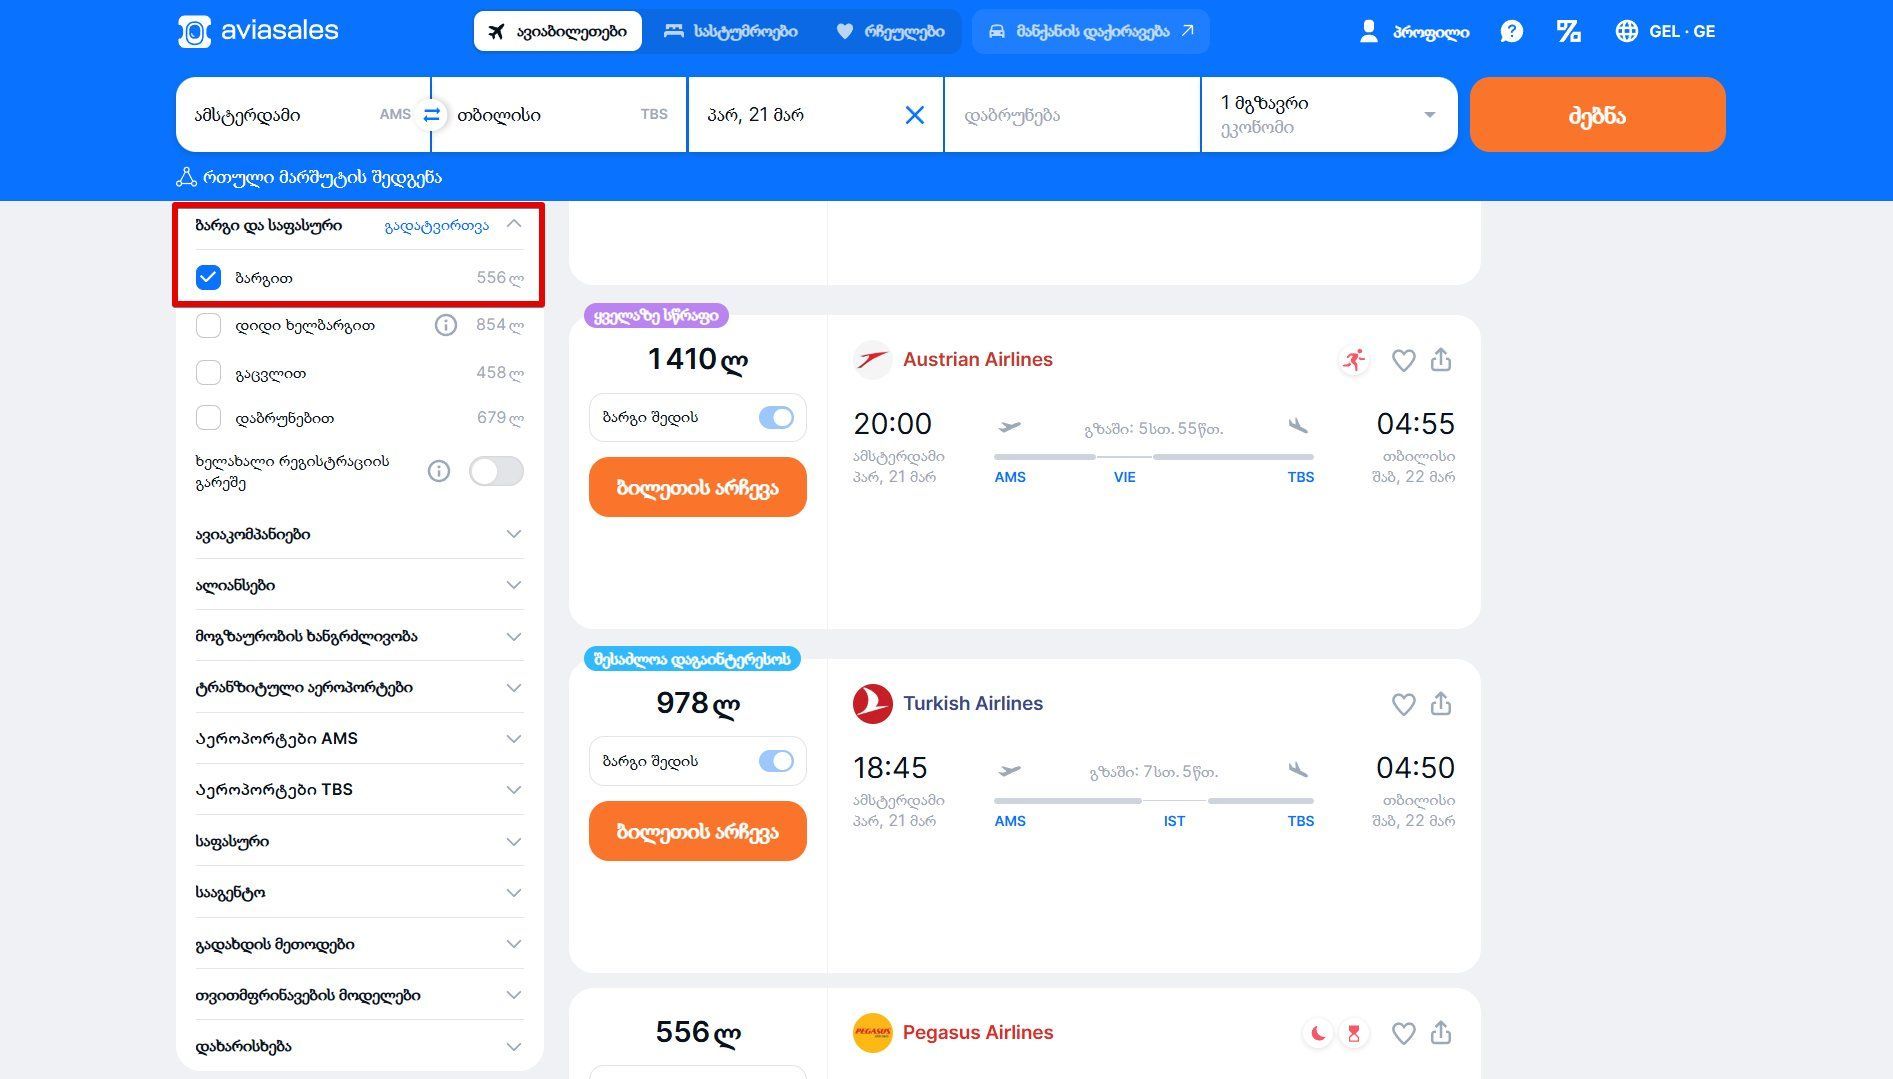Expand the ავიაკომპანიები filter
This screenshot has height=1079, width=1893.
(359, 534)
